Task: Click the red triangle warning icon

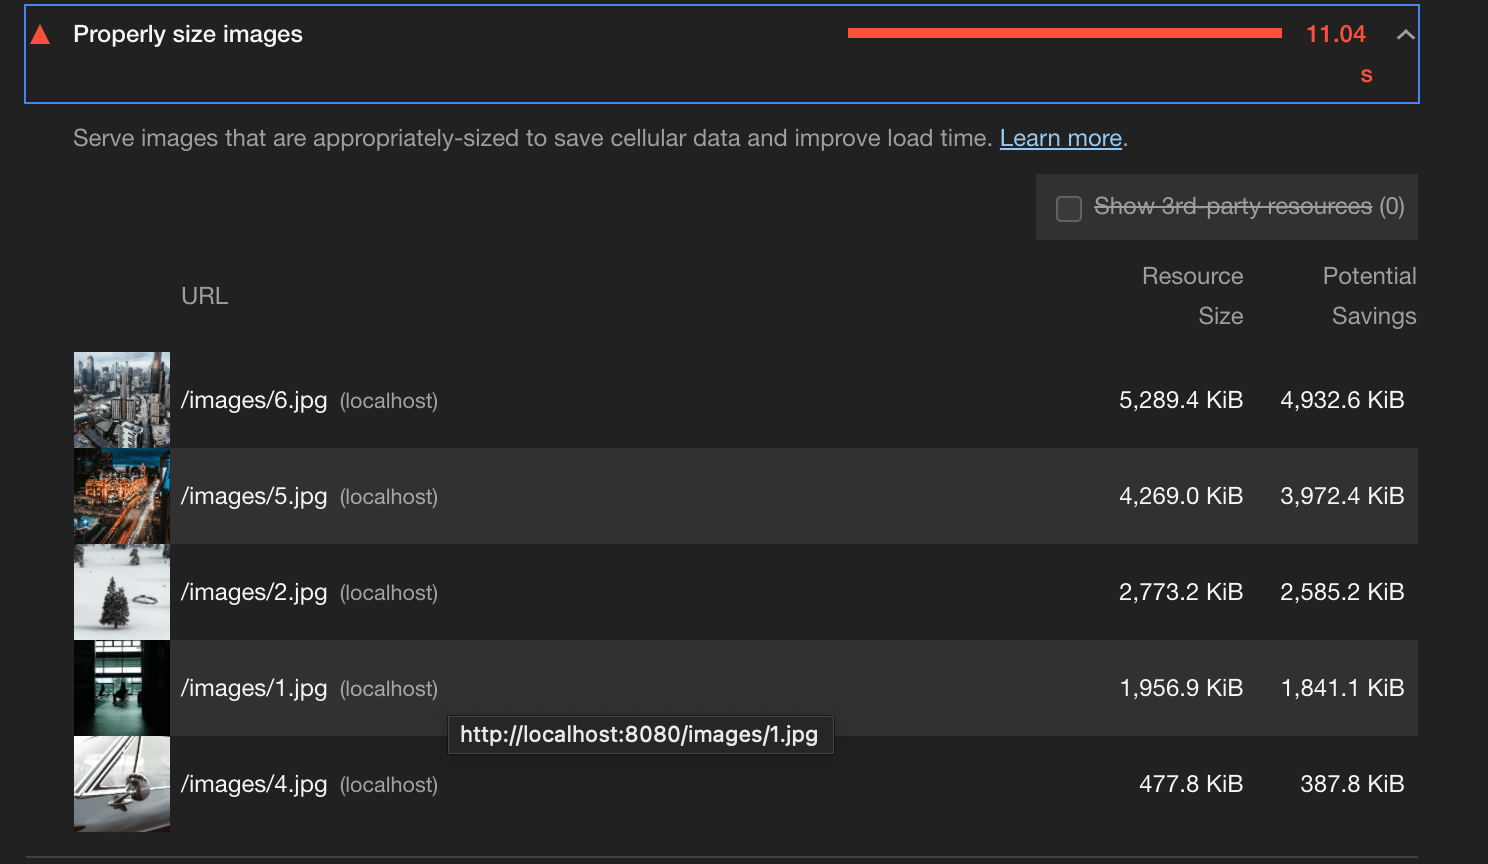Action: [x=41, y=36]
